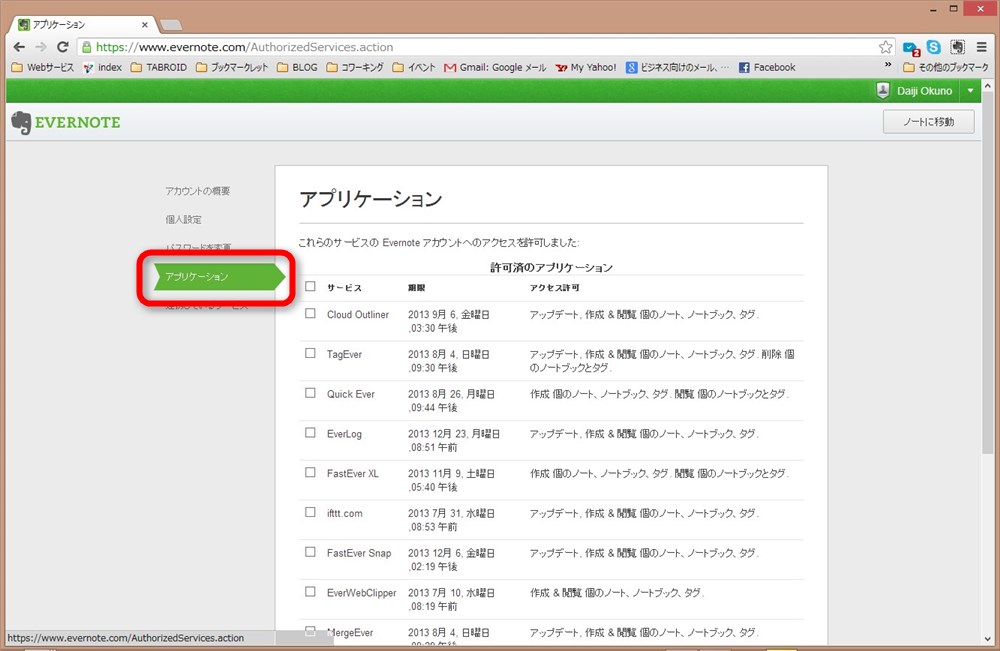
Task: Select アカウントの概要 in the sidebar
Action: (198, 191)
